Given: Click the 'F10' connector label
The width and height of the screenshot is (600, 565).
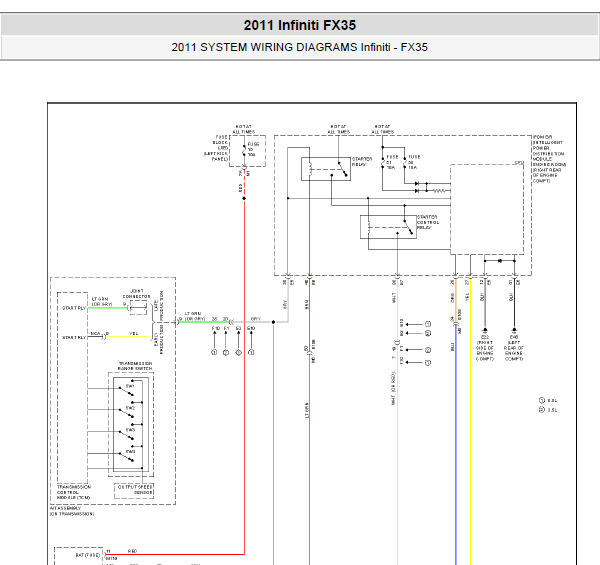Looking at the screenshot, I should click(215, 328).
